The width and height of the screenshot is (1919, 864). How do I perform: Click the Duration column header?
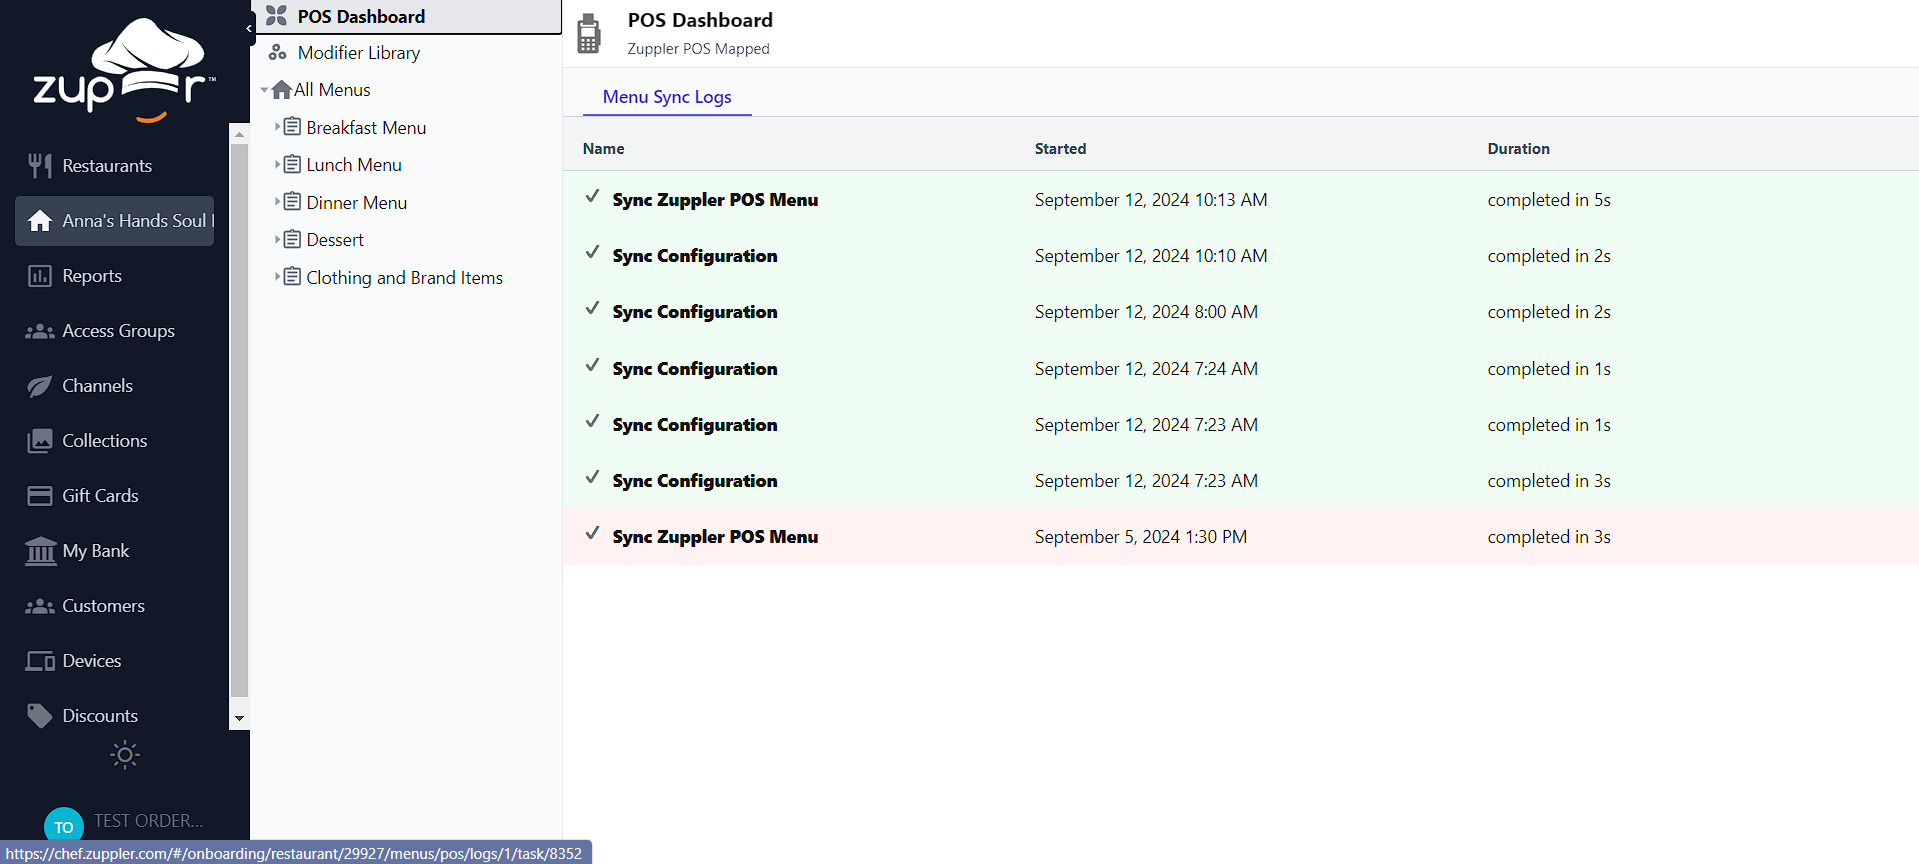1518,149
